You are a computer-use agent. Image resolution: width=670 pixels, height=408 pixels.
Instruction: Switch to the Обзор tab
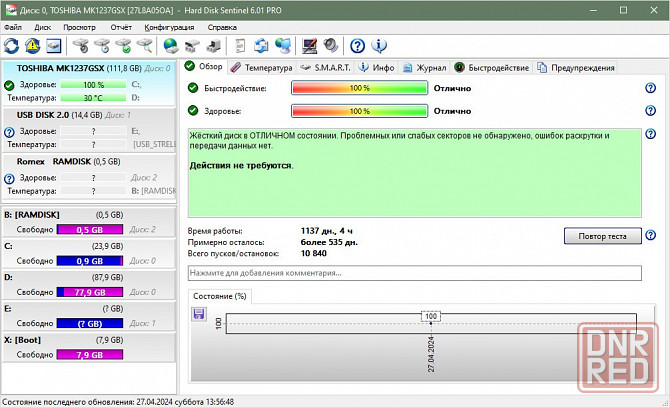204,67
